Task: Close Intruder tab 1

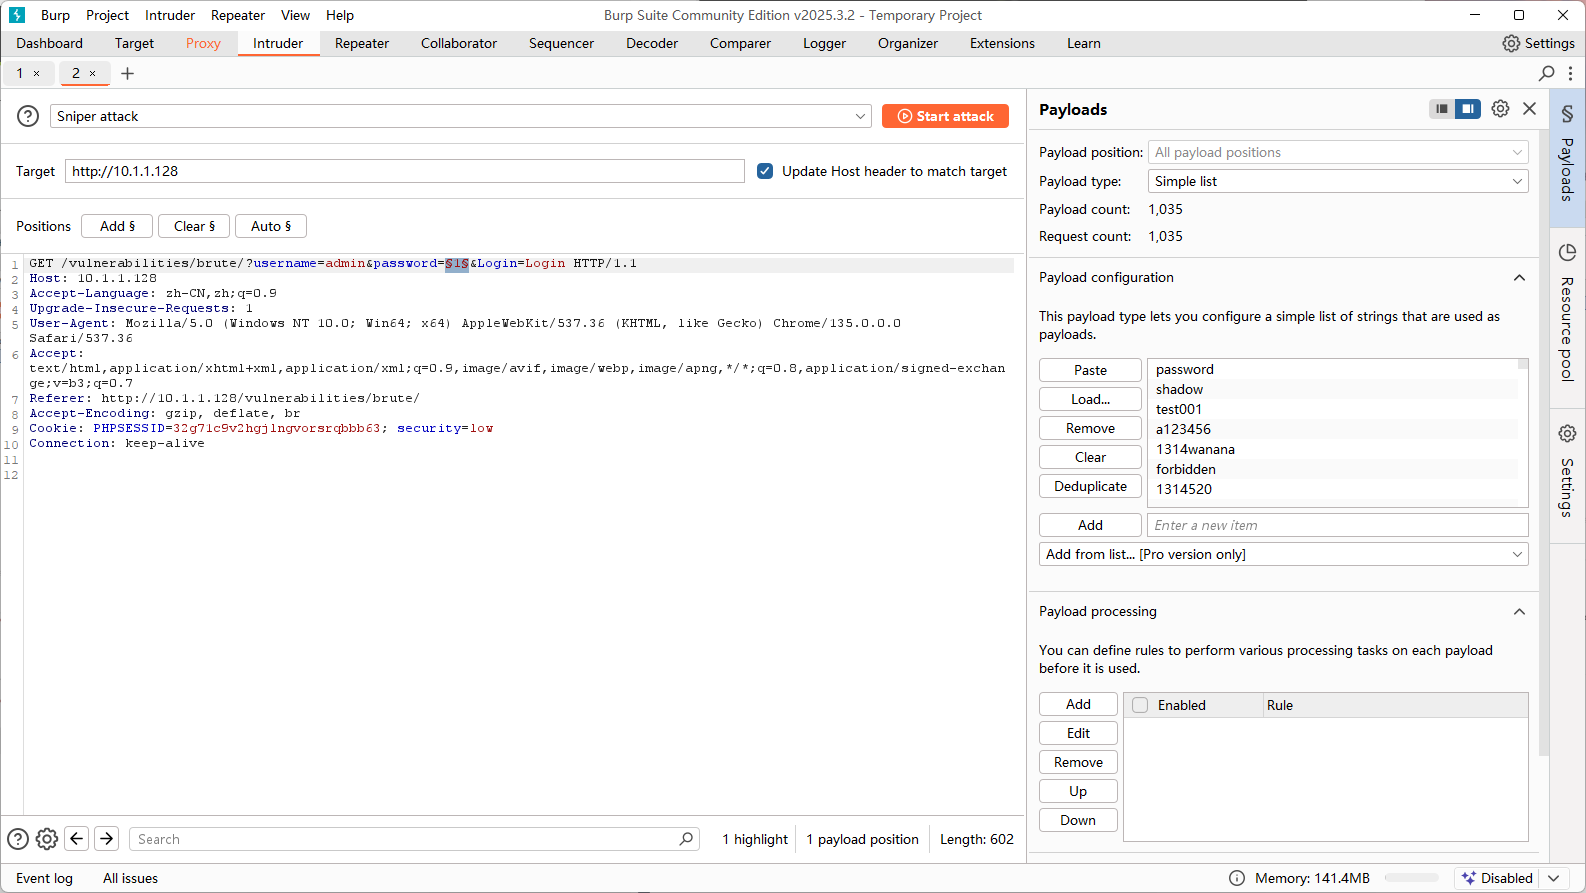Action: tap(37, 73)
